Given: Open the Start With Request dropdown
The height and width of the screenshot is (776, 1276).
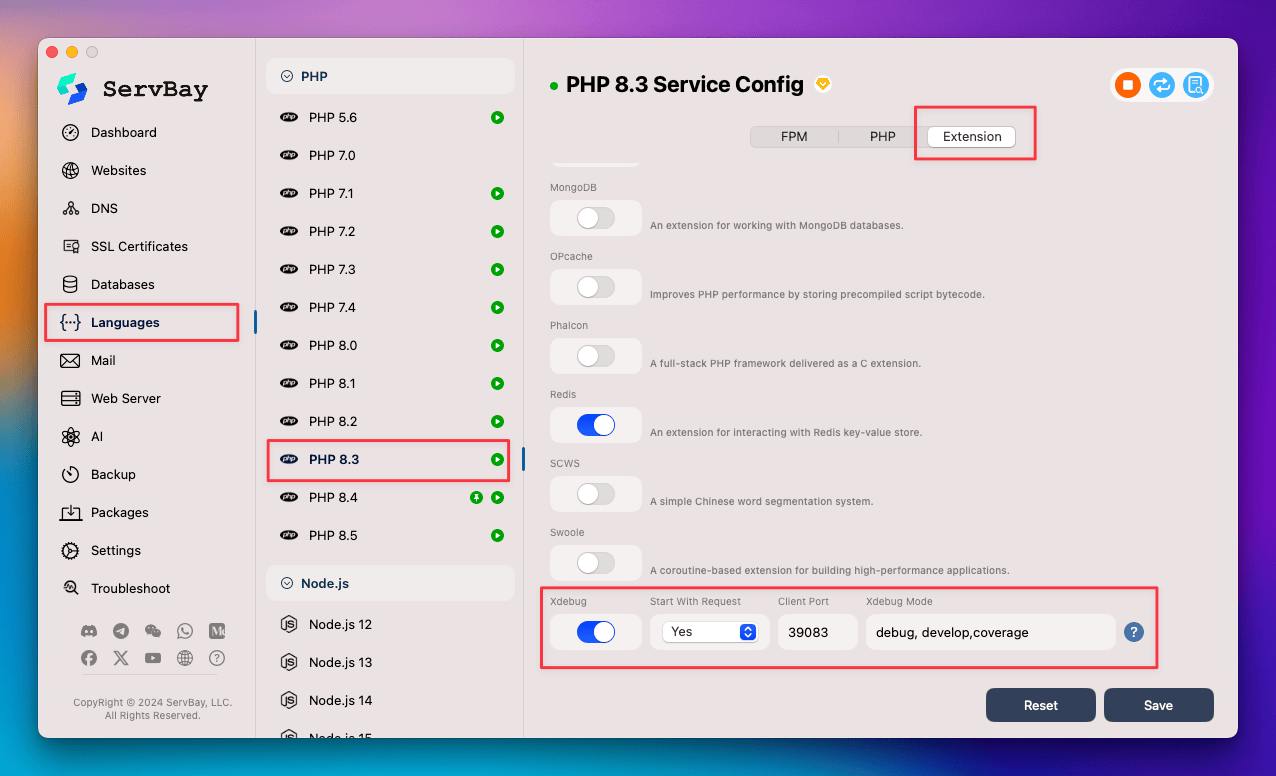Looking at the screenshot, I should point(710,631).
